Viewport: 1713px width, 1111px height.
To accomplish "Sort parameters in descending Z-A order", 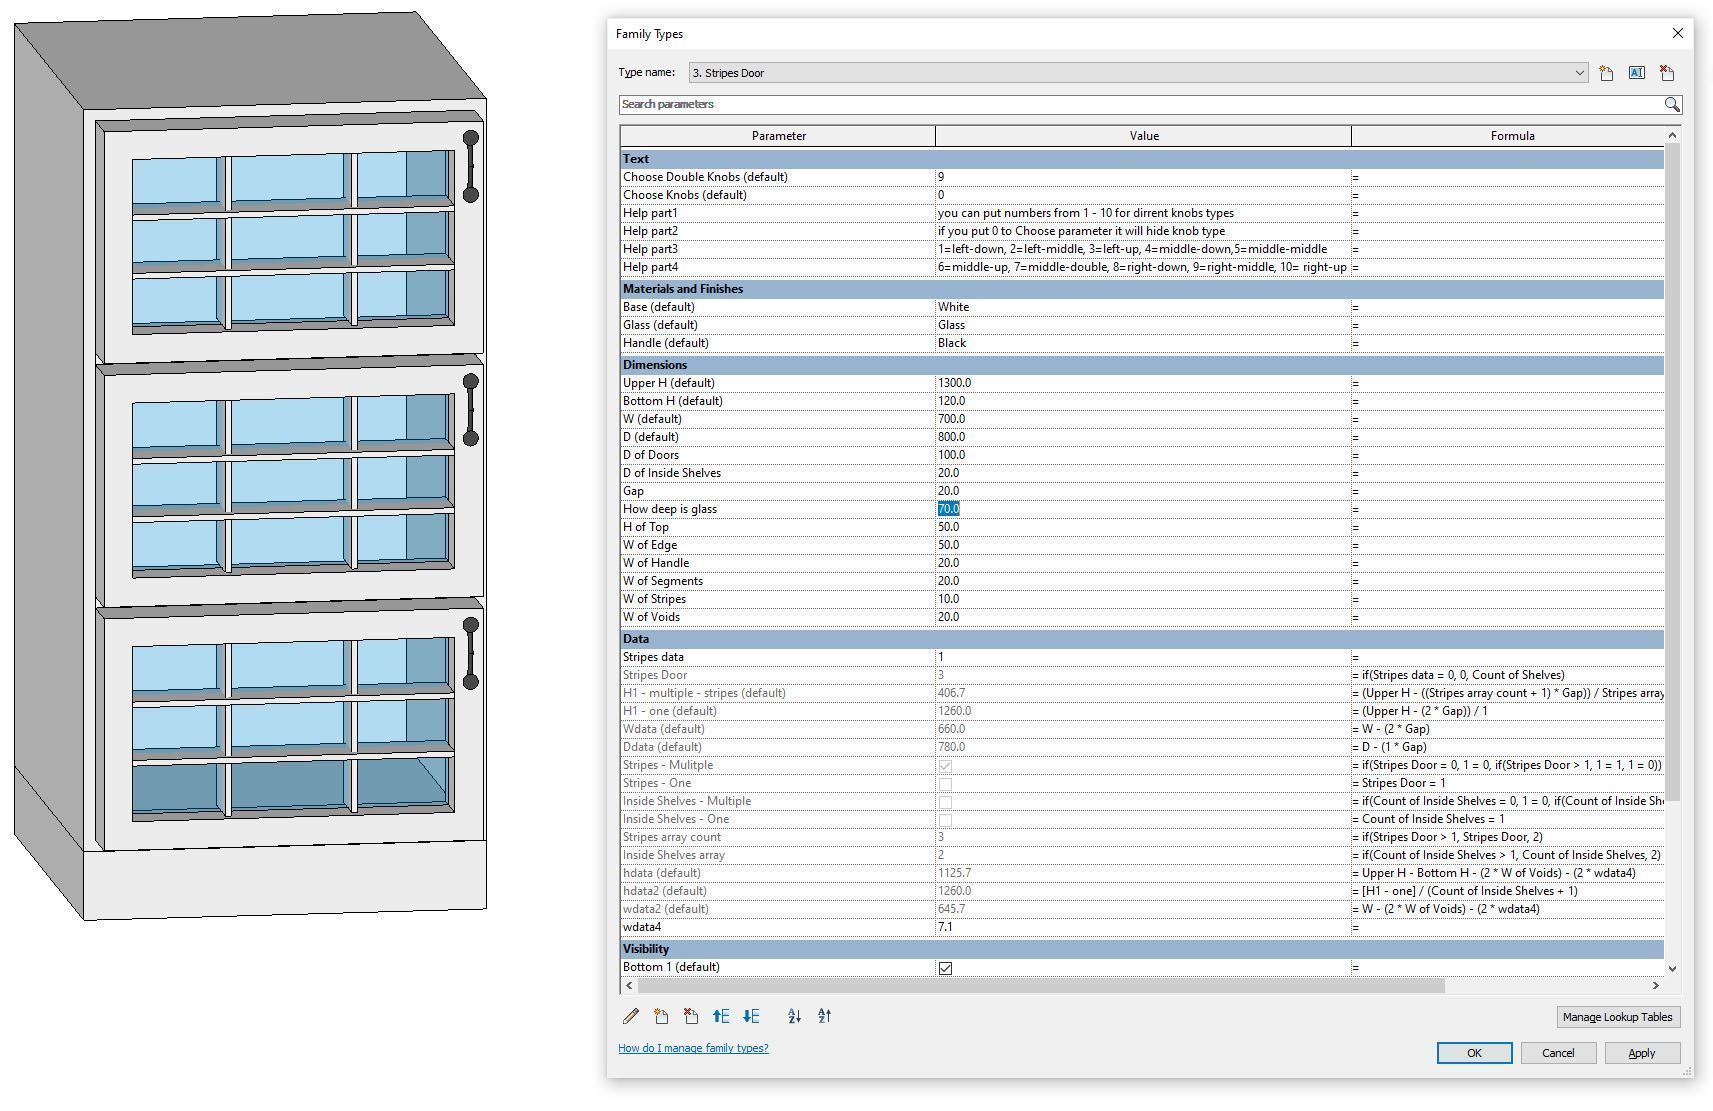I will pos(824,1016).
